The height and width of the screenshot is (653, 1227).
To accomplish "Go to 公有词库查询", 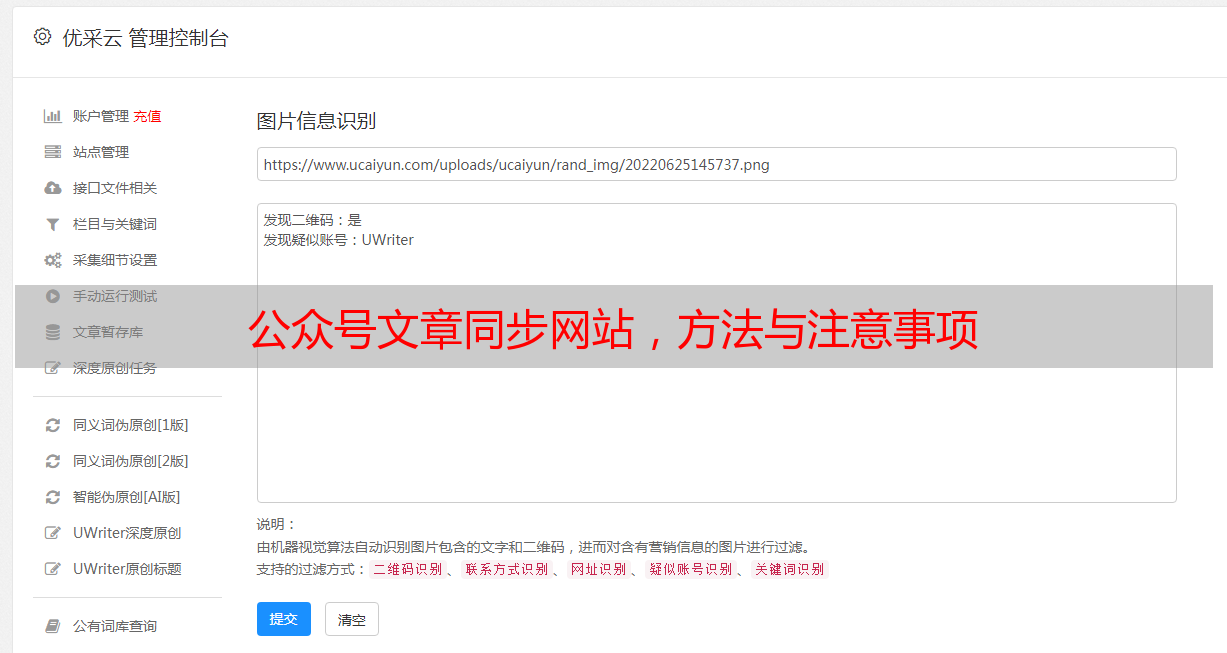I will coord(115,626).
